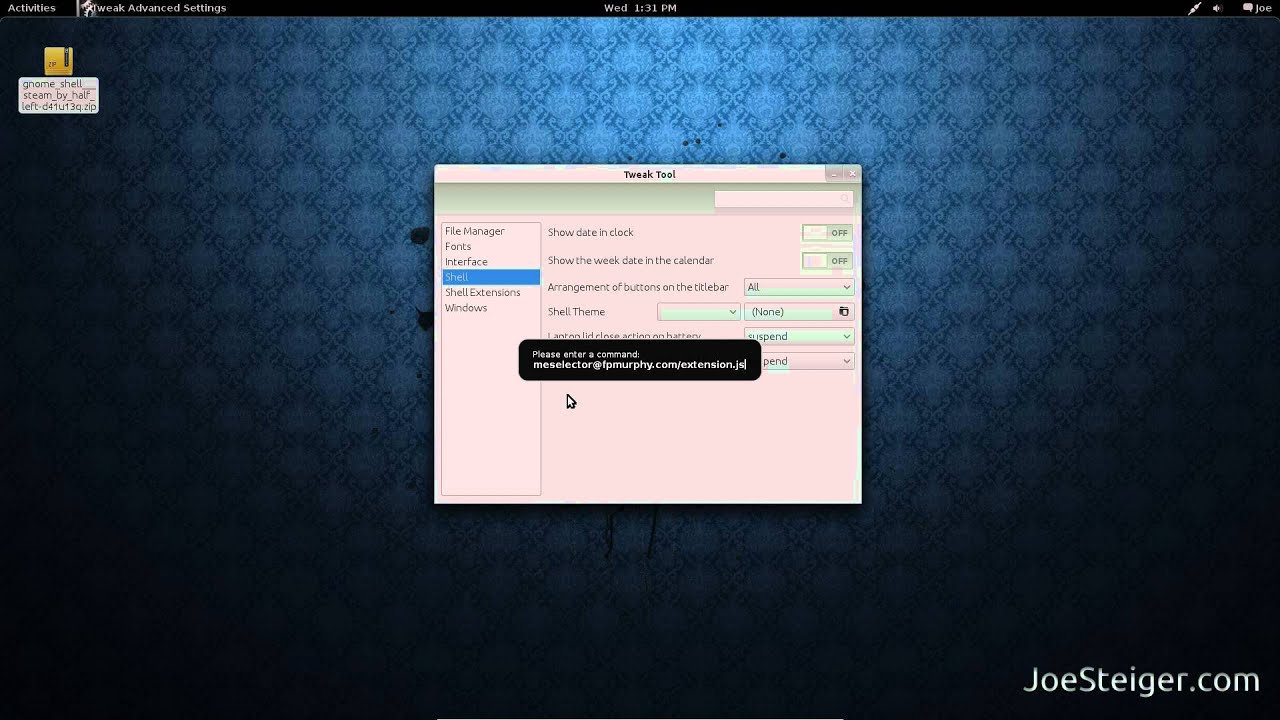
Task: Minimize the Tweak Tool window
Action: (x=834, y=174)
